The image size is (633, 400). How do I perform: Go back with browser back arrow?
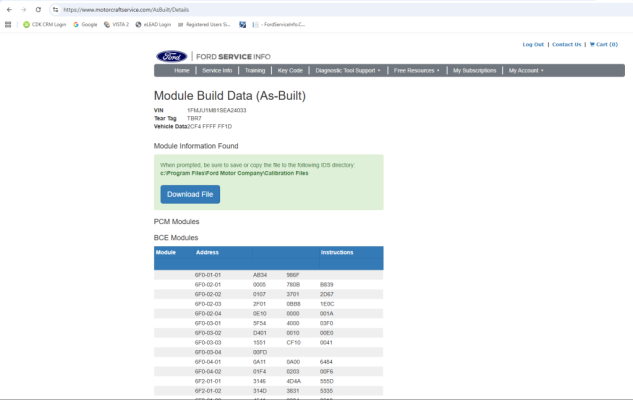click(9, 10)
